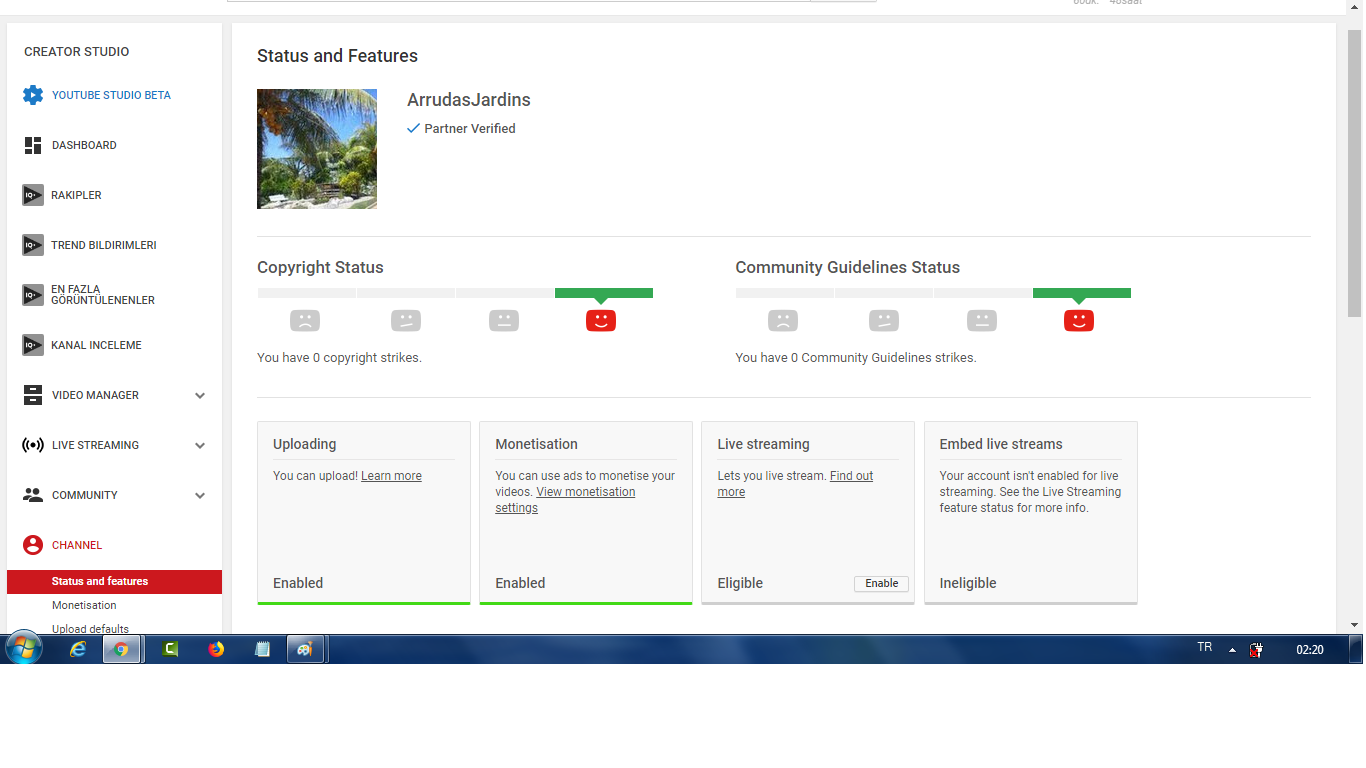Open the notepad taskbar icon
The height and width of the screenshot is (768, 1366).
click(262, 649)
